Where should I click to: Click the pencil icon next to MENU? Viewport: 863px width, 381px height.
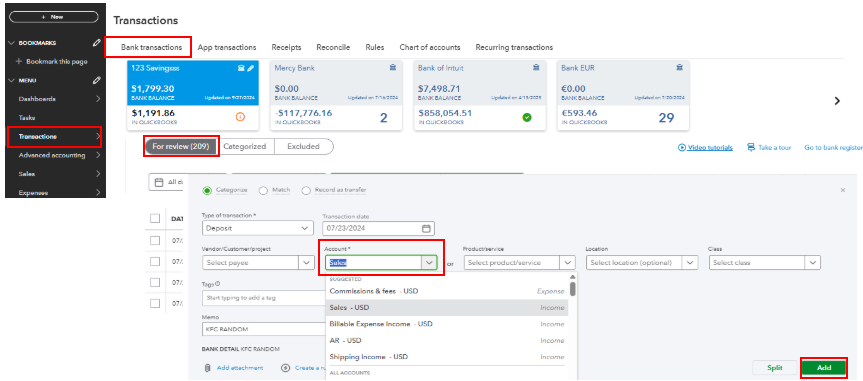click(97, 80)
